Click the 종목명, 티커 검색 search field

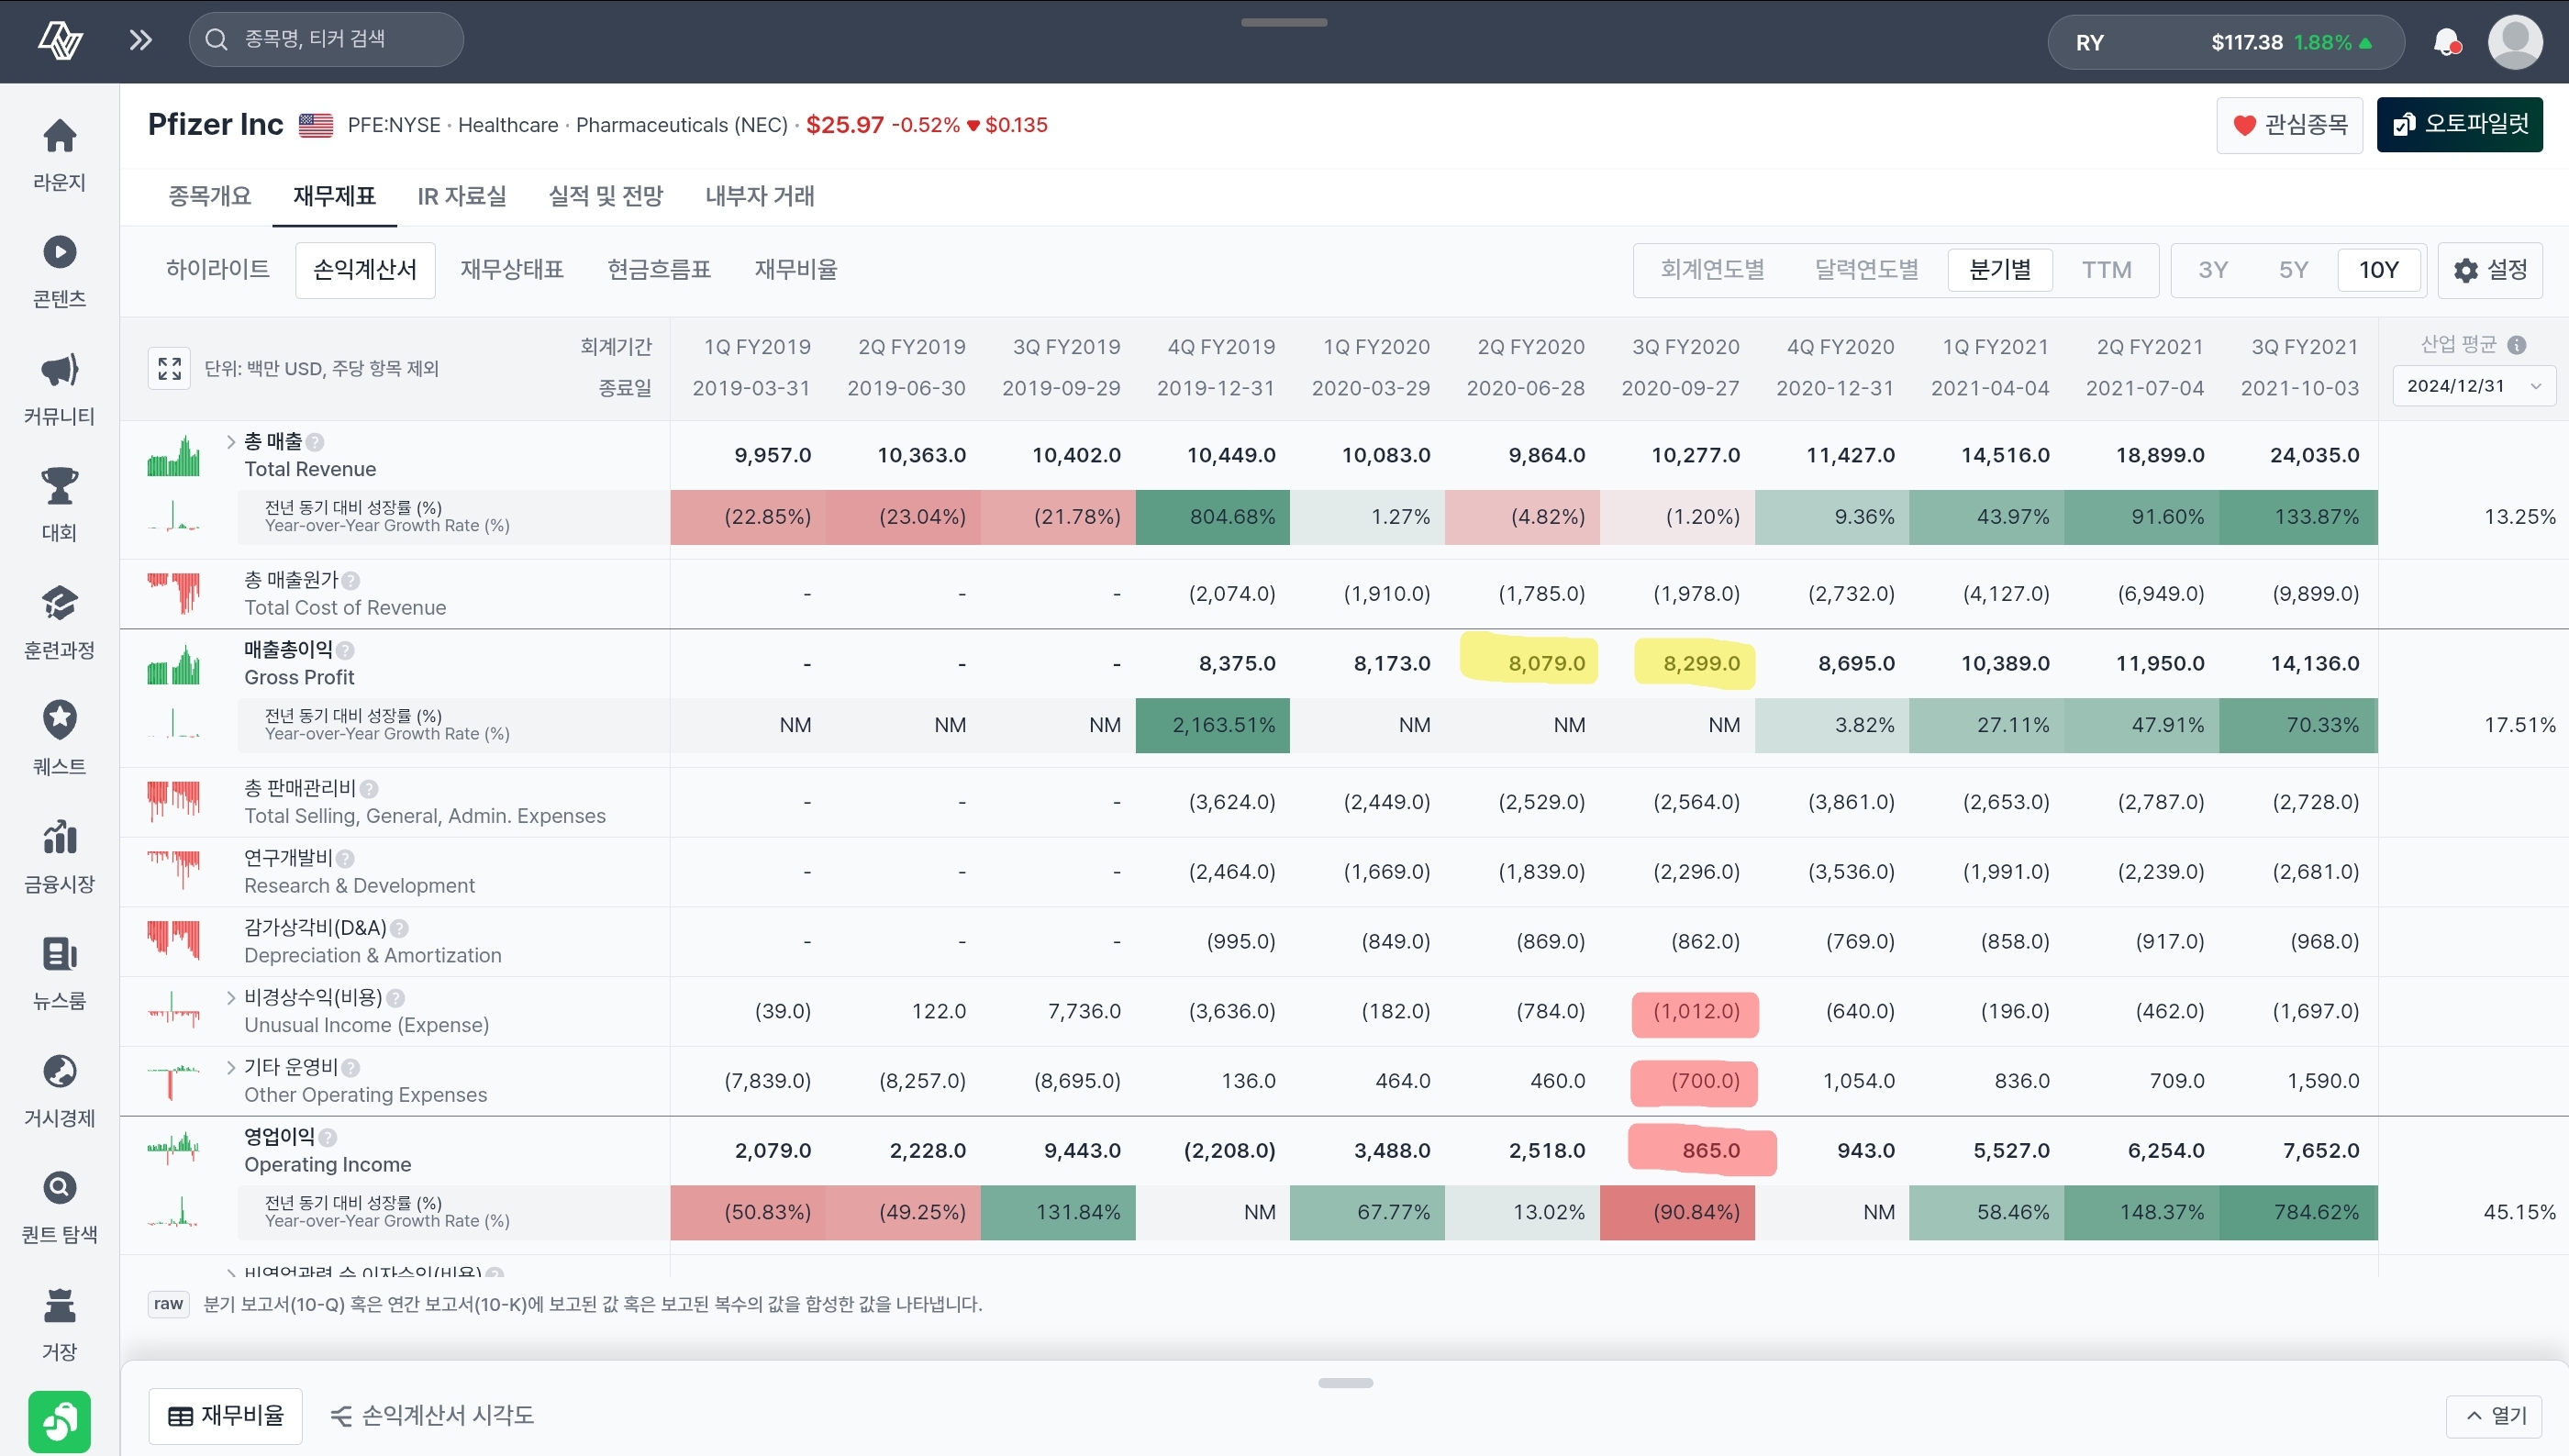click(326, 39)
